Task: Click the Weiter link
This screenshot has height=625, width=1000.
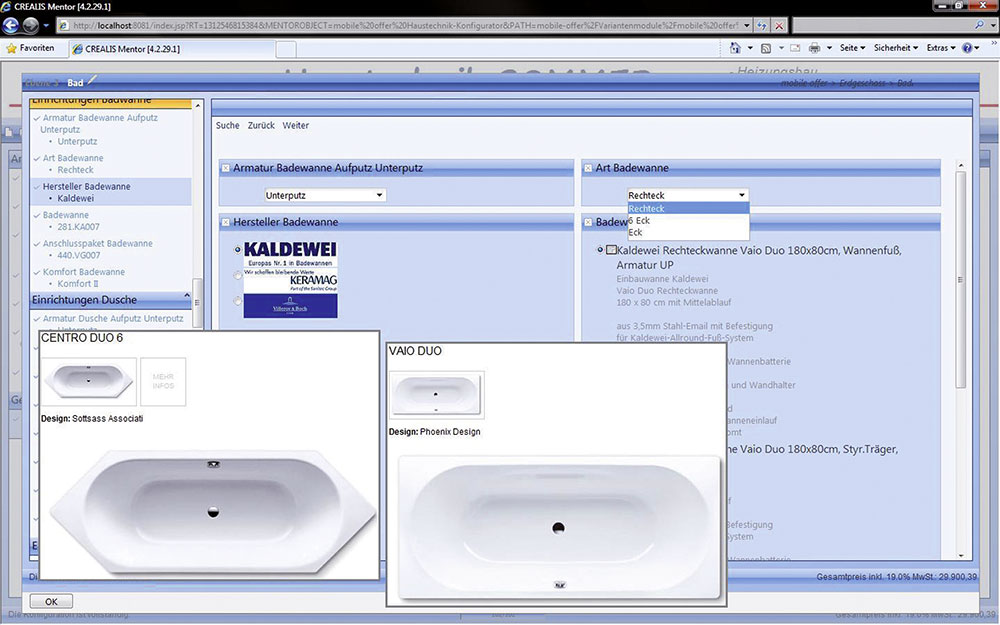Action: [296, 126]
